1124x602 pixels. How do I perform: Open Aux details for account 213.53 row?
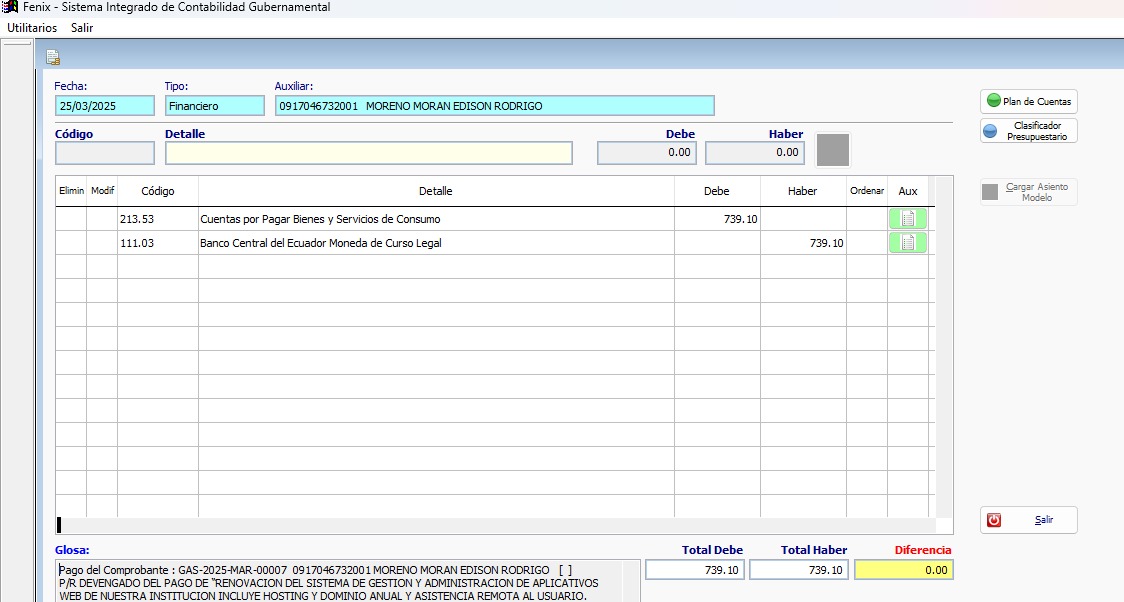tap(907, 219)
